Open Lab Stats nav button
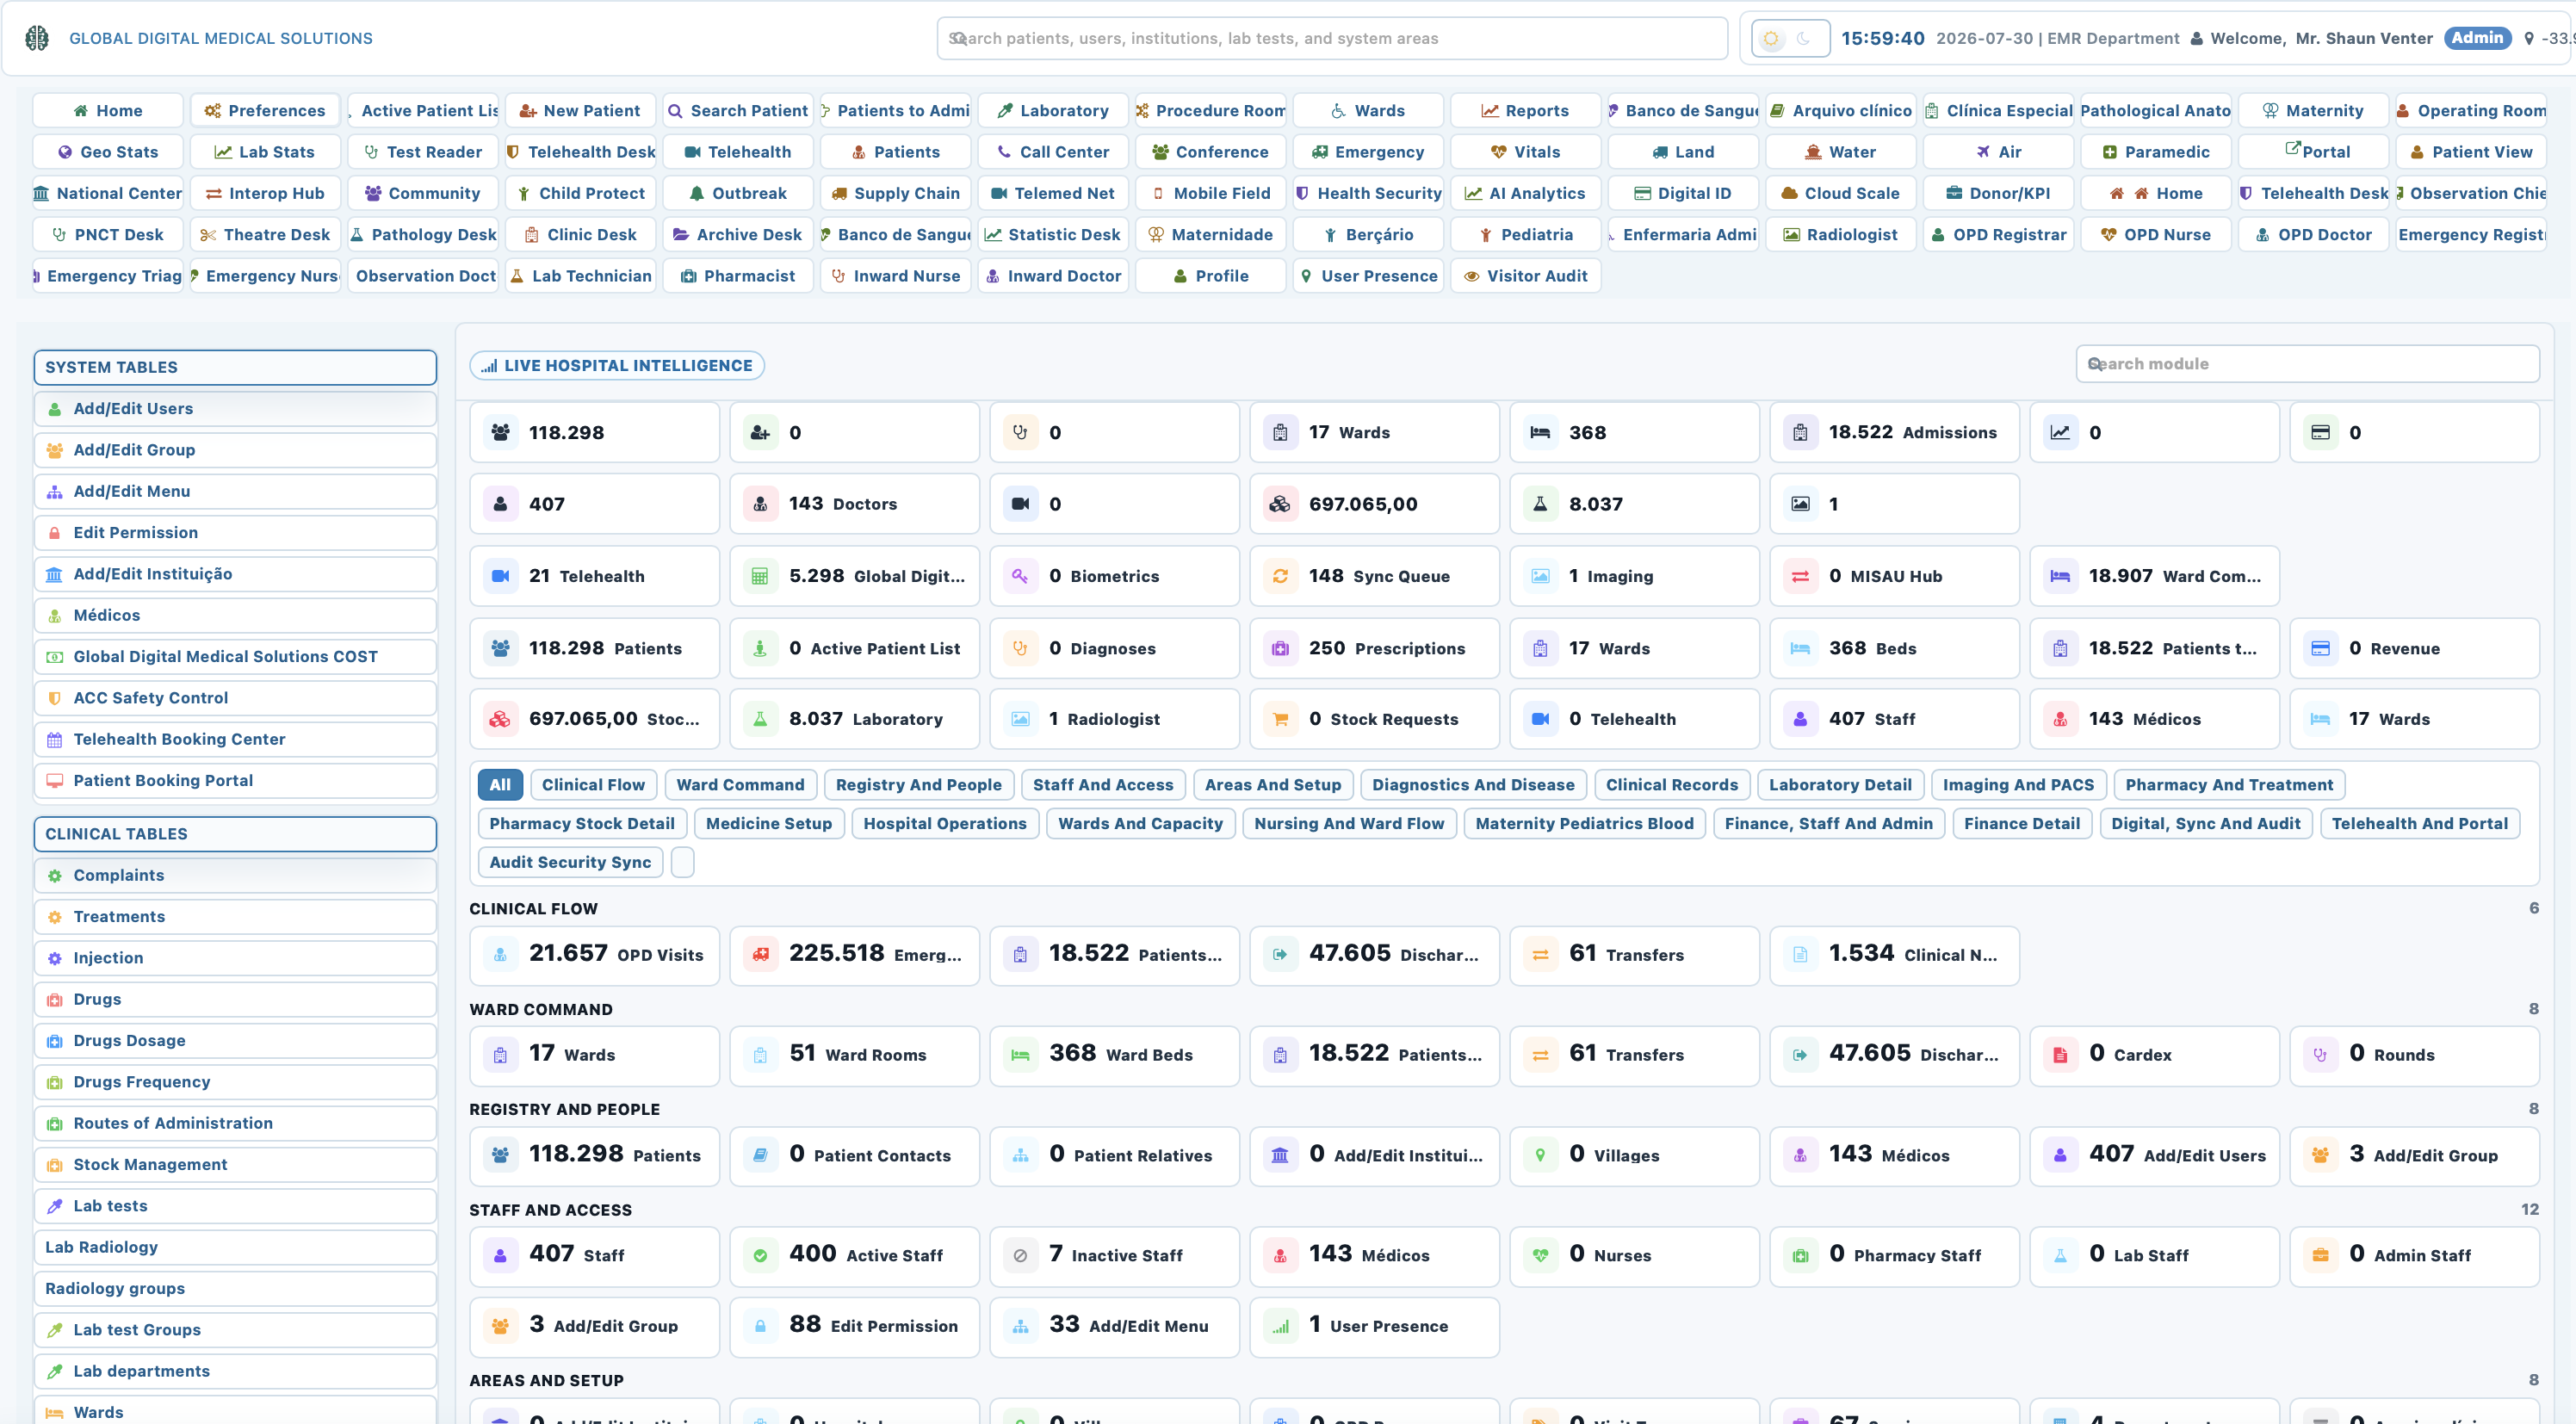The height and width of the screenshot is (1424, 2576). [265, 152]
